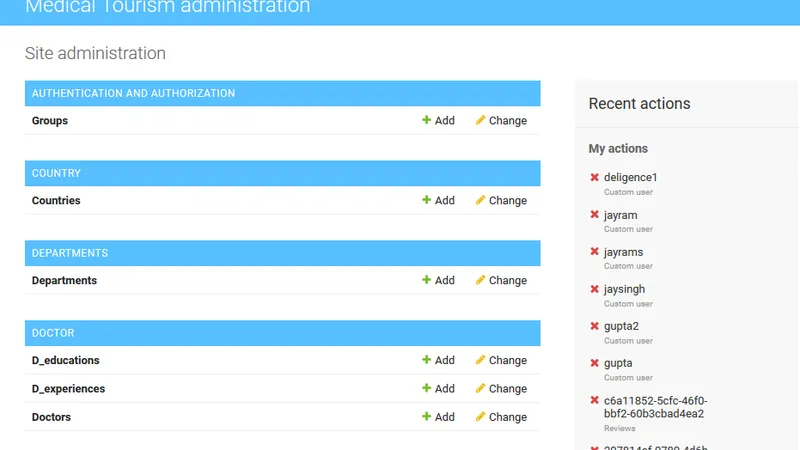The height and width of the screenshot is (450, 800).
Task: Open the Departments app section header
Action: (x=70, y=253)
